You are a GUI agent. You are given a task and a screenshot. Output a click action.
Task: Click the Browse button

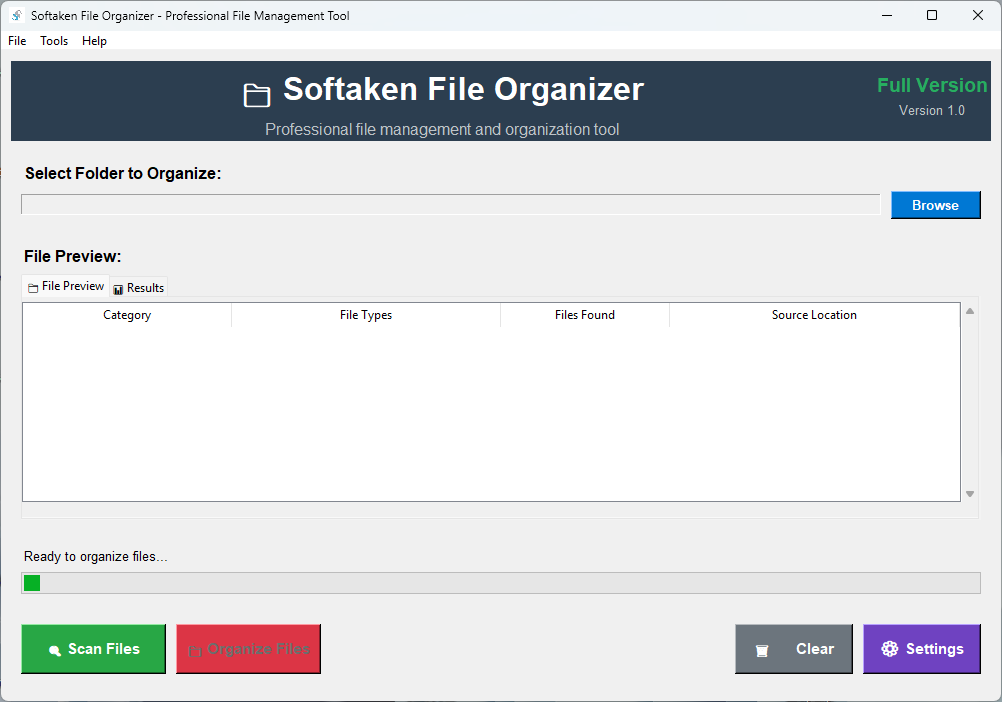coord(936,205)
